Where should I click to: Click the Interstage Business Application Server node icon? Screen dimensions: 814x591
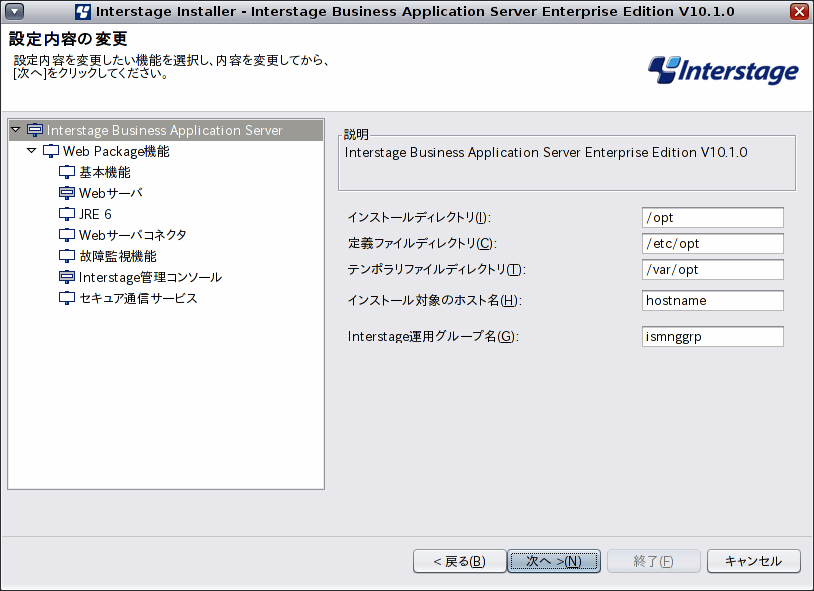tap(35, 130)
